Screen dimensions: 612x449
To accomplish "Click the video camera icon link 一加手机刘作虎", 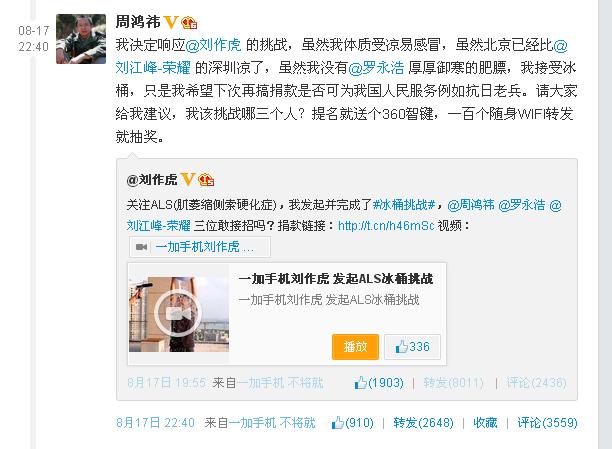I will (x=199, y=247).
